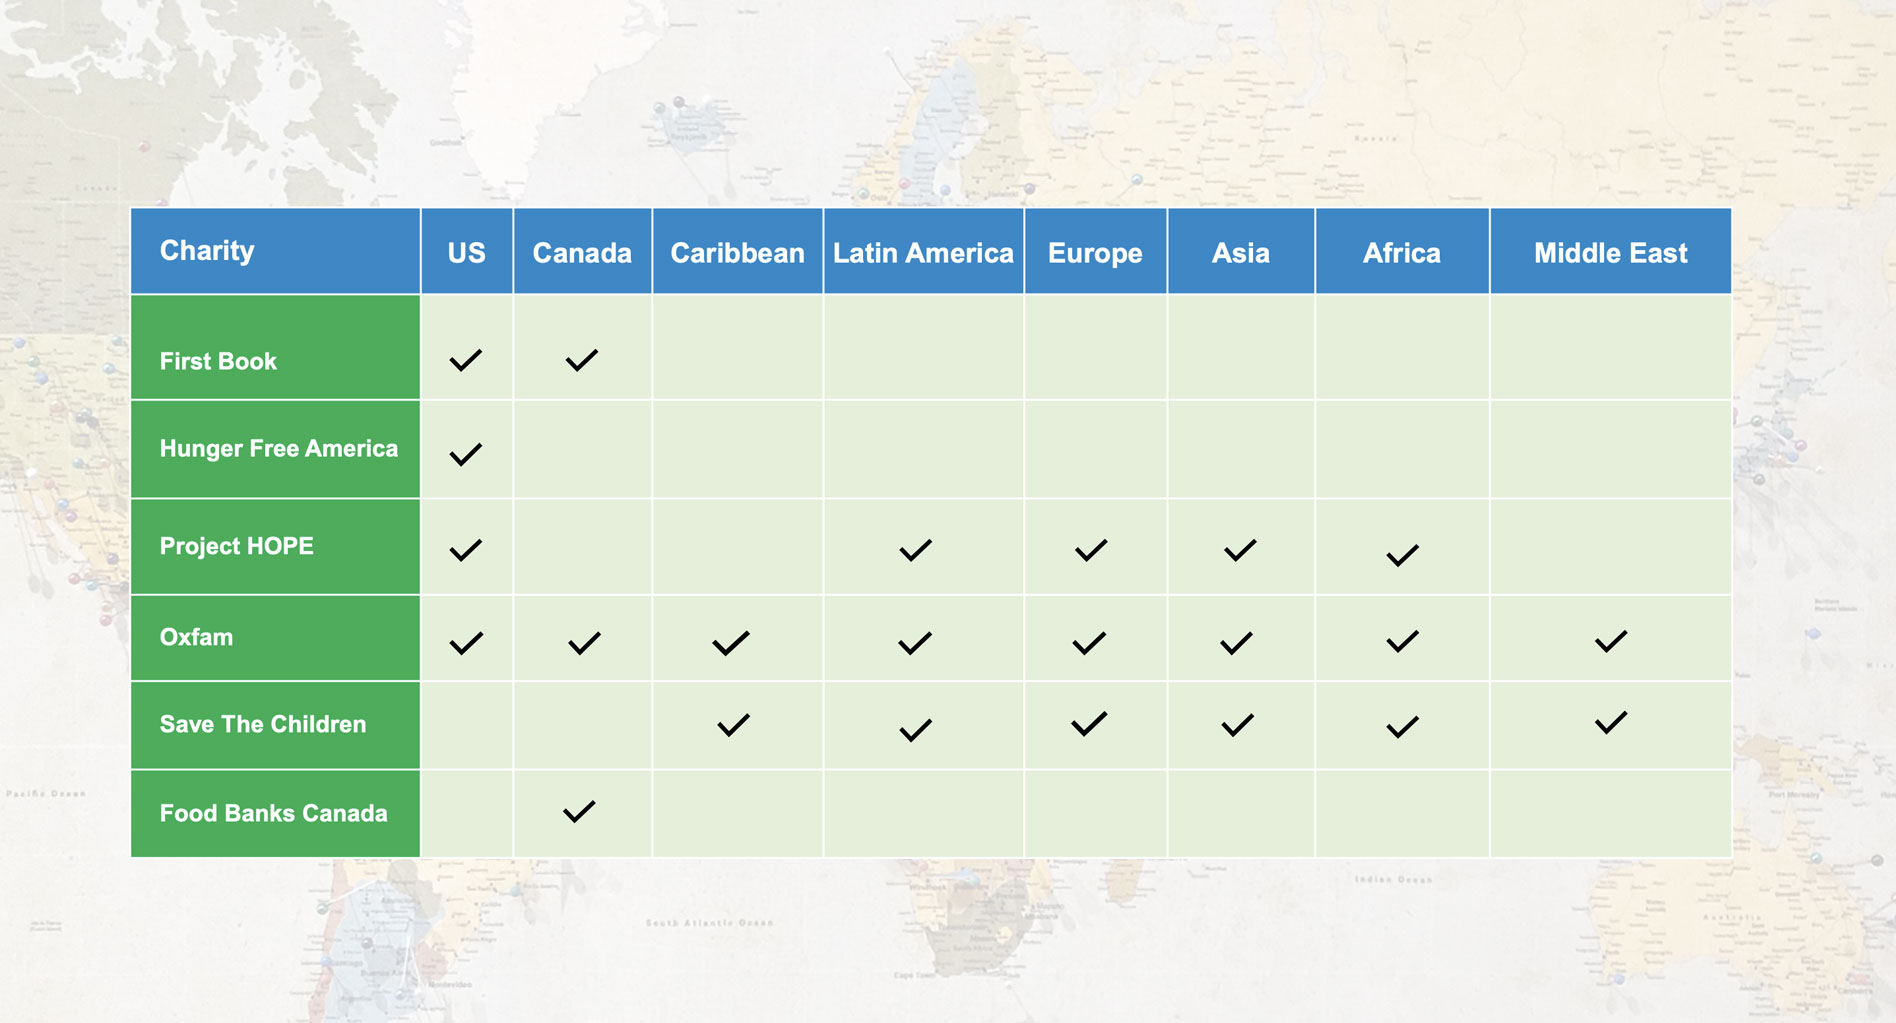Screen dimensions: 1896x1023
Task: Select the Oxfam Caribbean checkmark
Action: [731, 643]
